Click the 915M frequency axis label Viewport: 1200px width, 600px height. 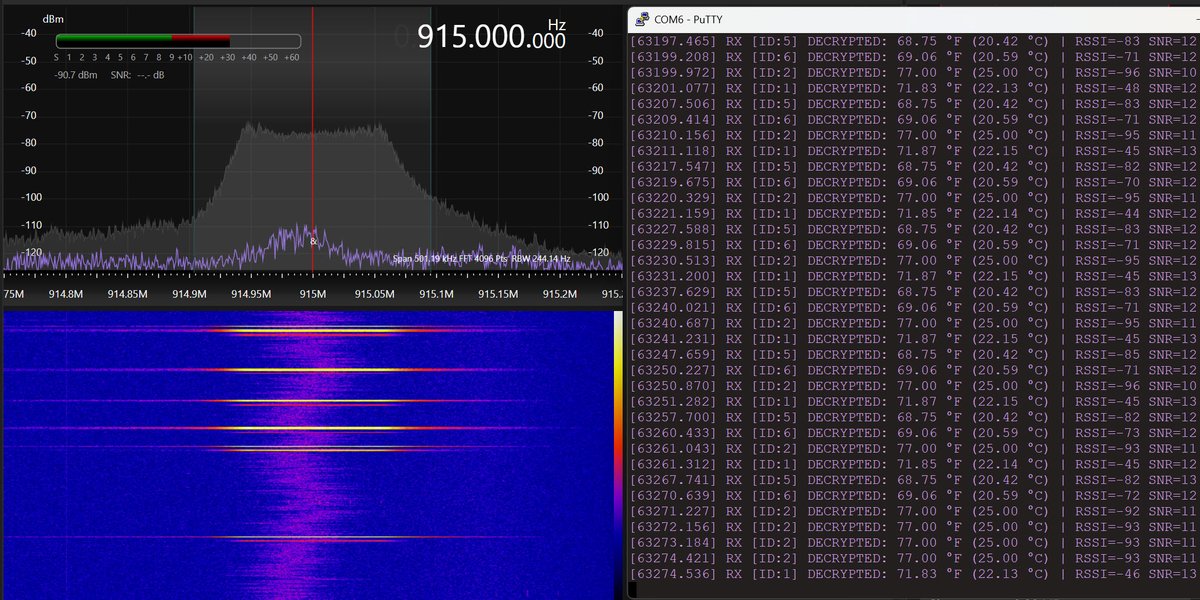313,294
